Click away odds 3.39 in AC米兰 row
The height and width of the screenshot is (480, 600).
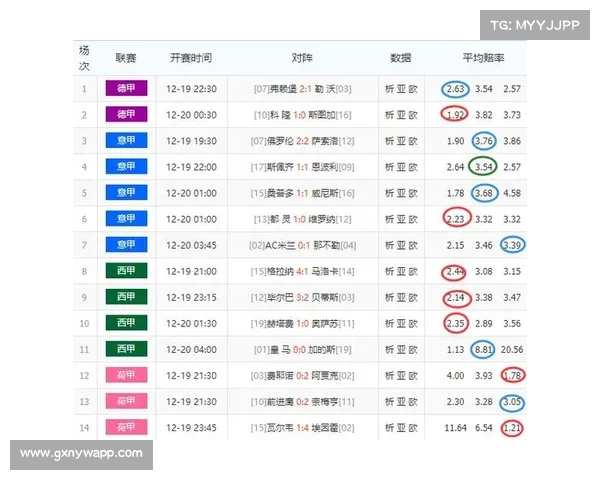512,245
